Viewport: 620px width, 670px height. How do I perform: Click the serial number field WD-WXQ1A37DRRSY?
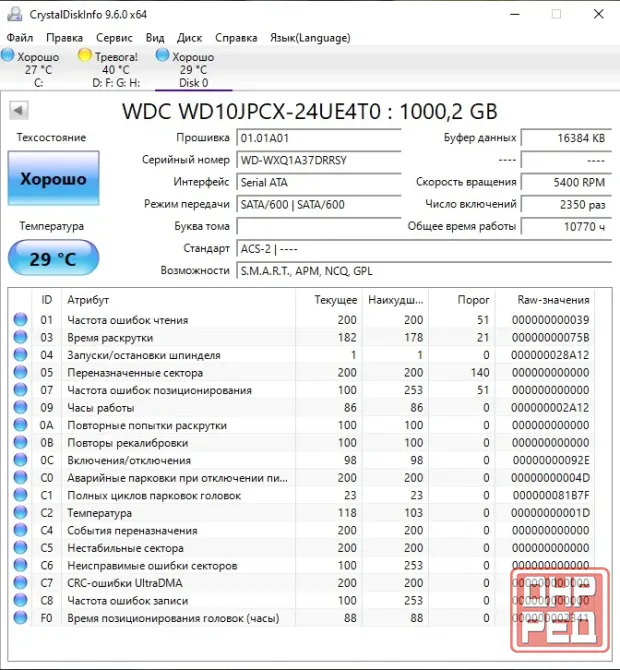[x=319, y=160]
